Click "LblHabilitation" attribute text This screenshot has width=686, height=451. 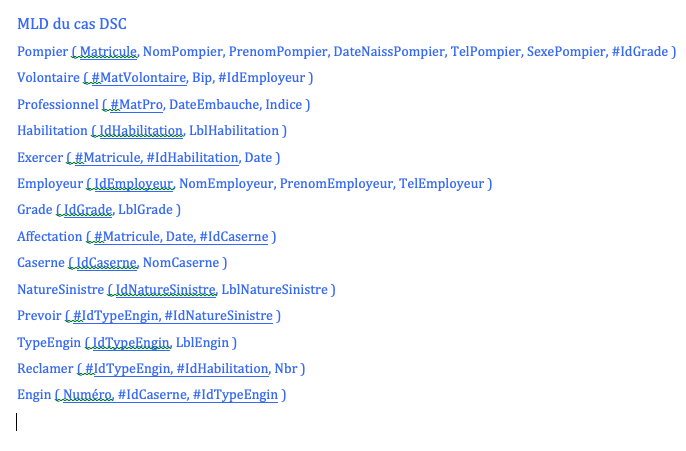(235, 130)
